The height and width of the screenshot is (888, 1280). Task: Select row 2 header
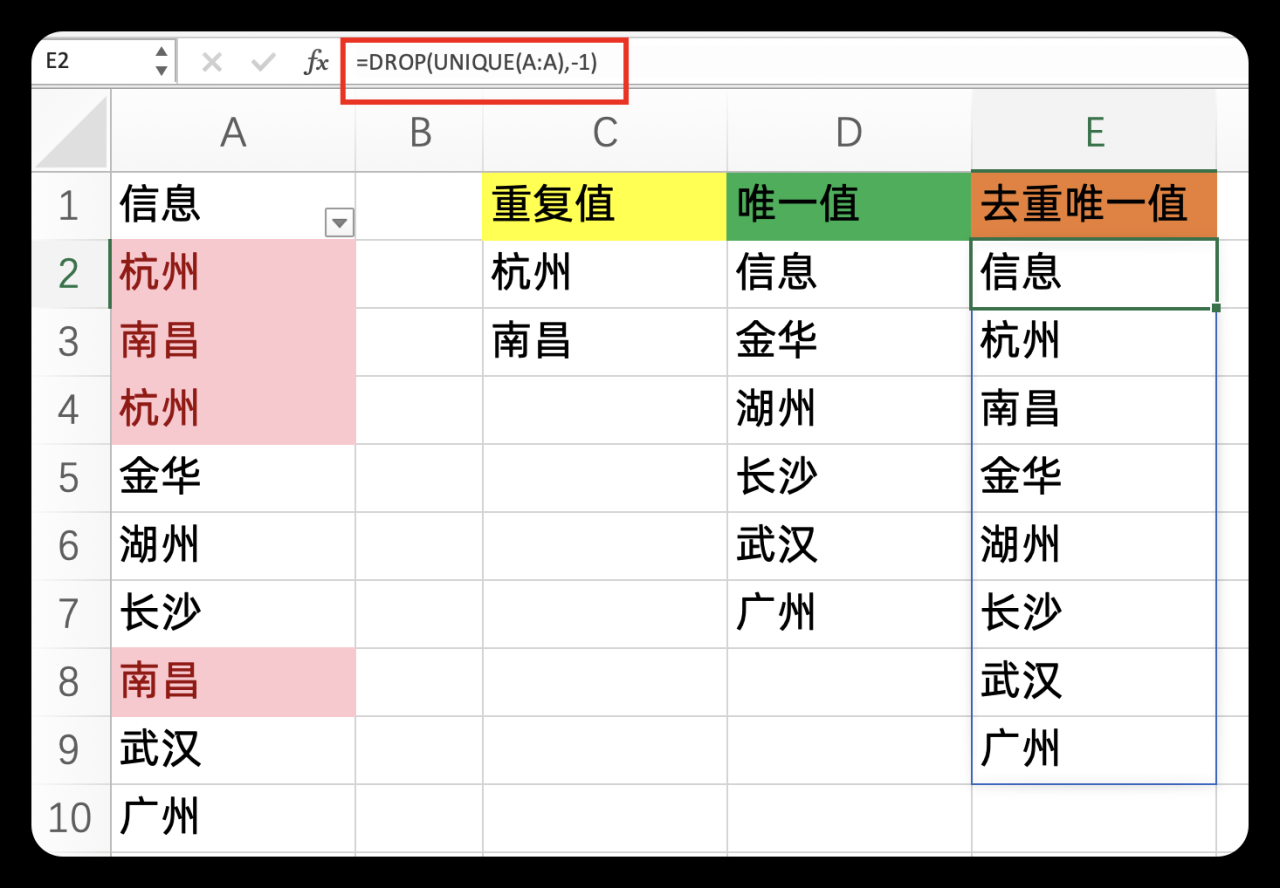(71, 274)
